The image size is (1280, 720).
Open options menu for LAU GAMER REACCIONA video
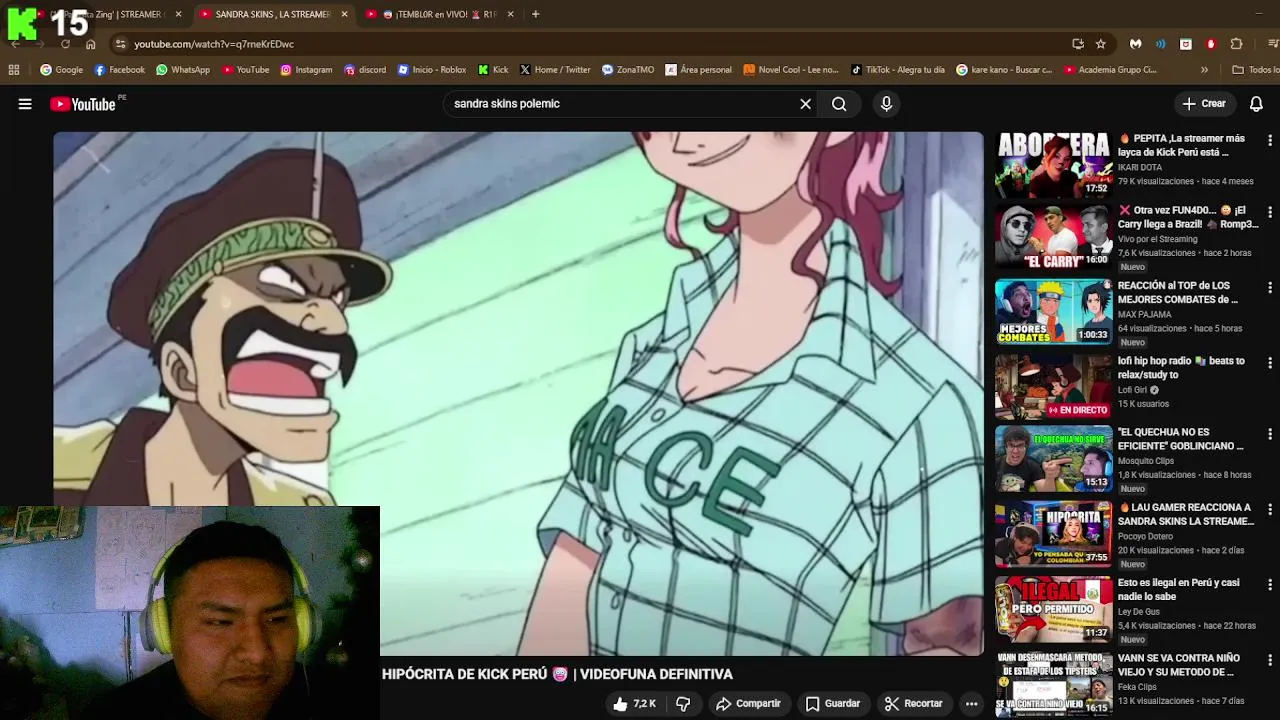coord(1270,510)
